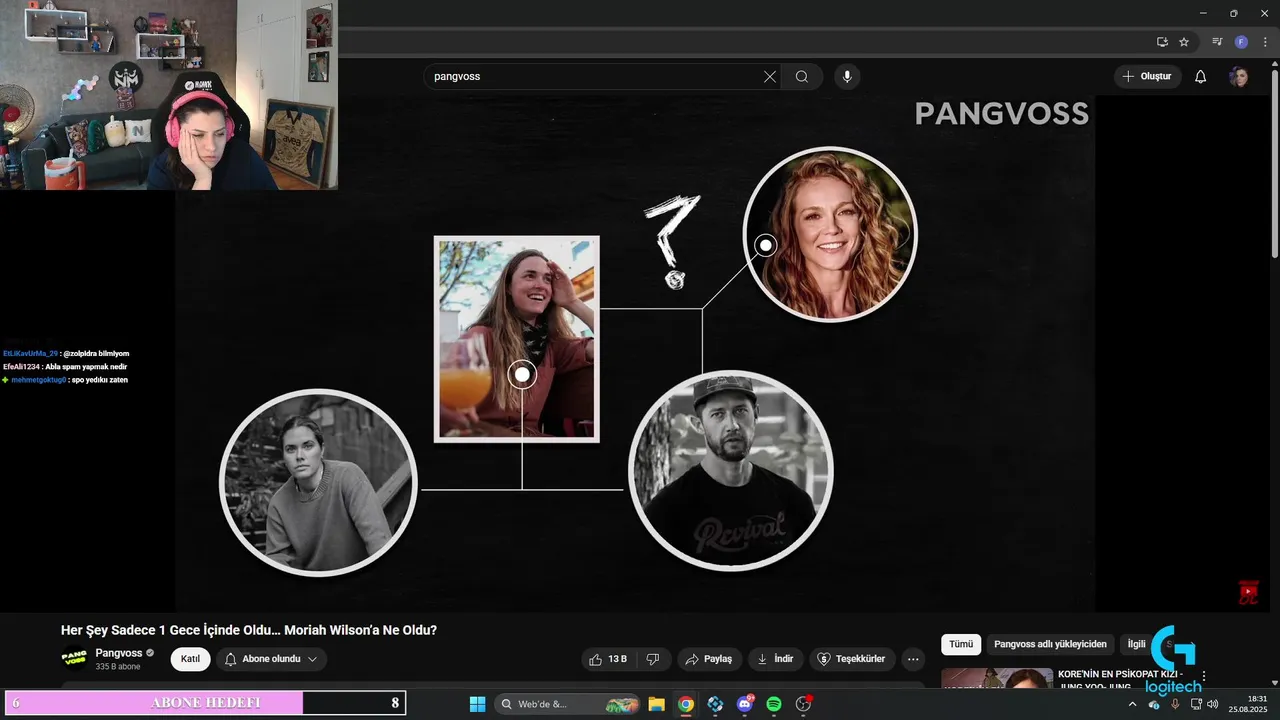The image size is (1280, 720).
Task: Open Chrome's three-dot menu
Action: coord(1264,42)
